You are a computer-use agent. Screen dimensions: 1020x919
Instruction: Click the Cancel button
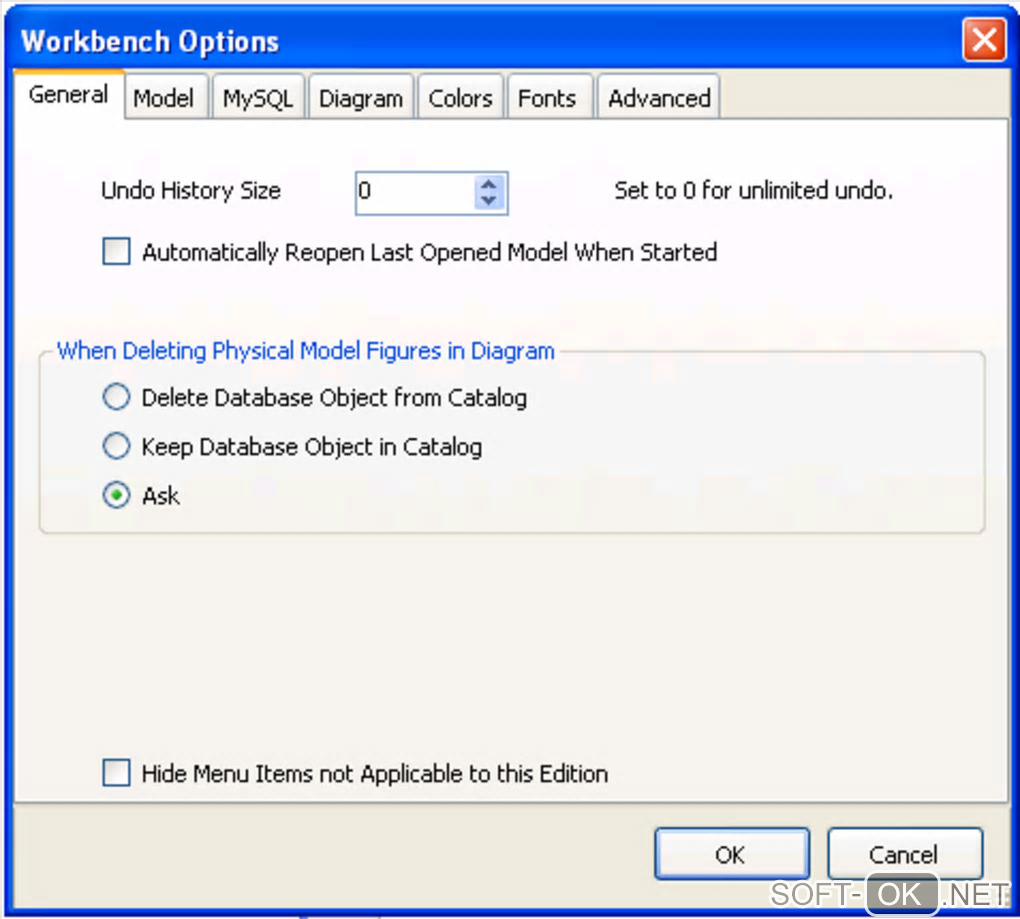(904, 855)
